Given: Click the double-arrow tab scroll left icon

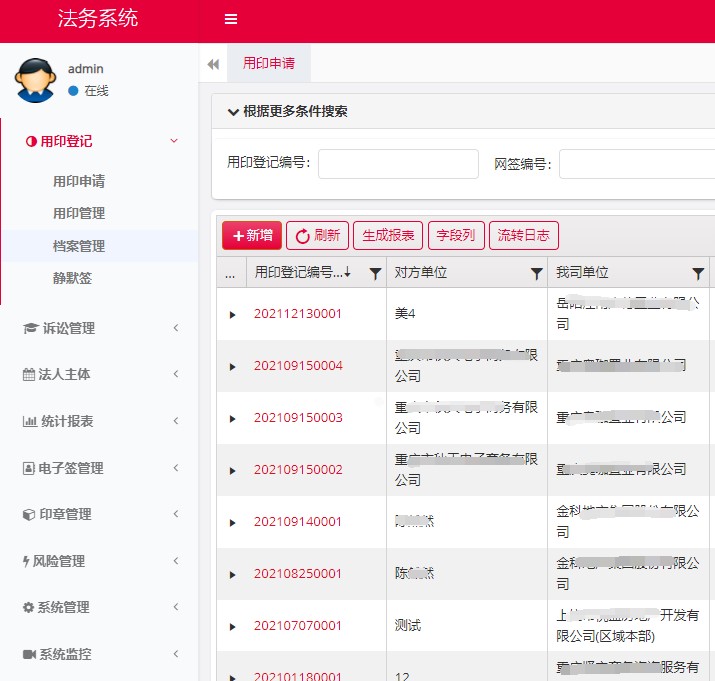Looking at the screenshot, I should pos(213,64).
